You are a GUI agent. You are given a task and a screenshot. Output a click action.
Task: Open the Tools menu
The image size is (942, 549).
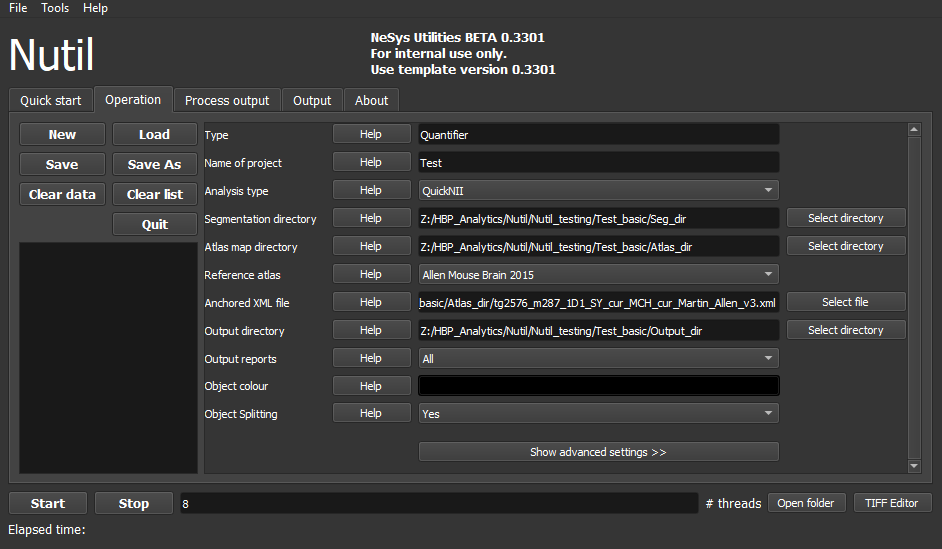click(55, 8)
